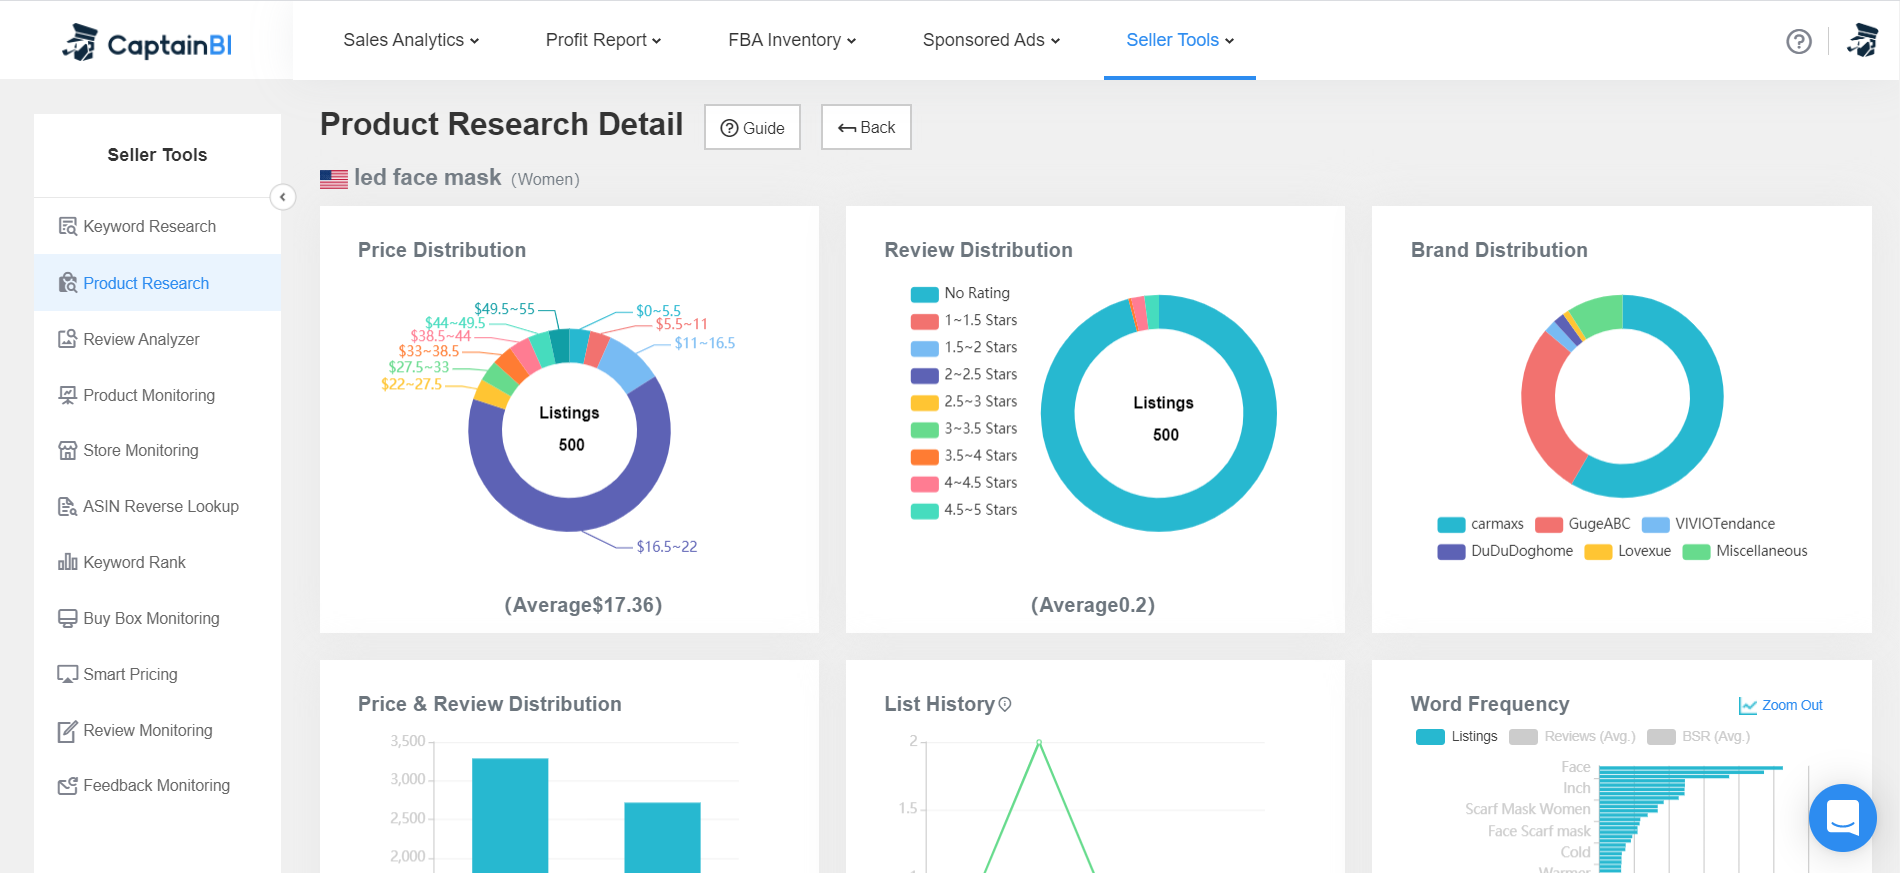Click the Guide button
Screen dimensions: 1900x873
click(752, 128)
